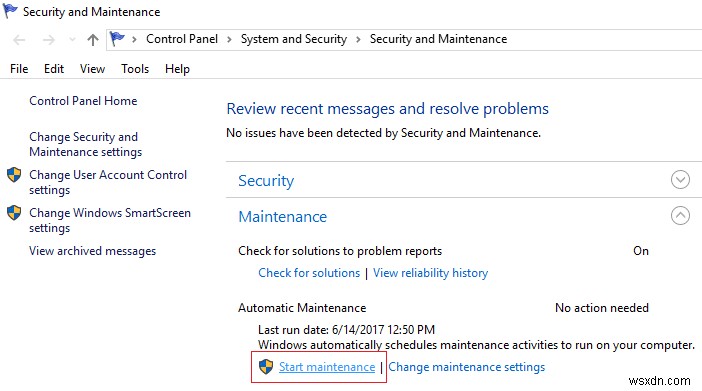
Task: Click the Forward navigation arrow
Action: coord(48,40)
